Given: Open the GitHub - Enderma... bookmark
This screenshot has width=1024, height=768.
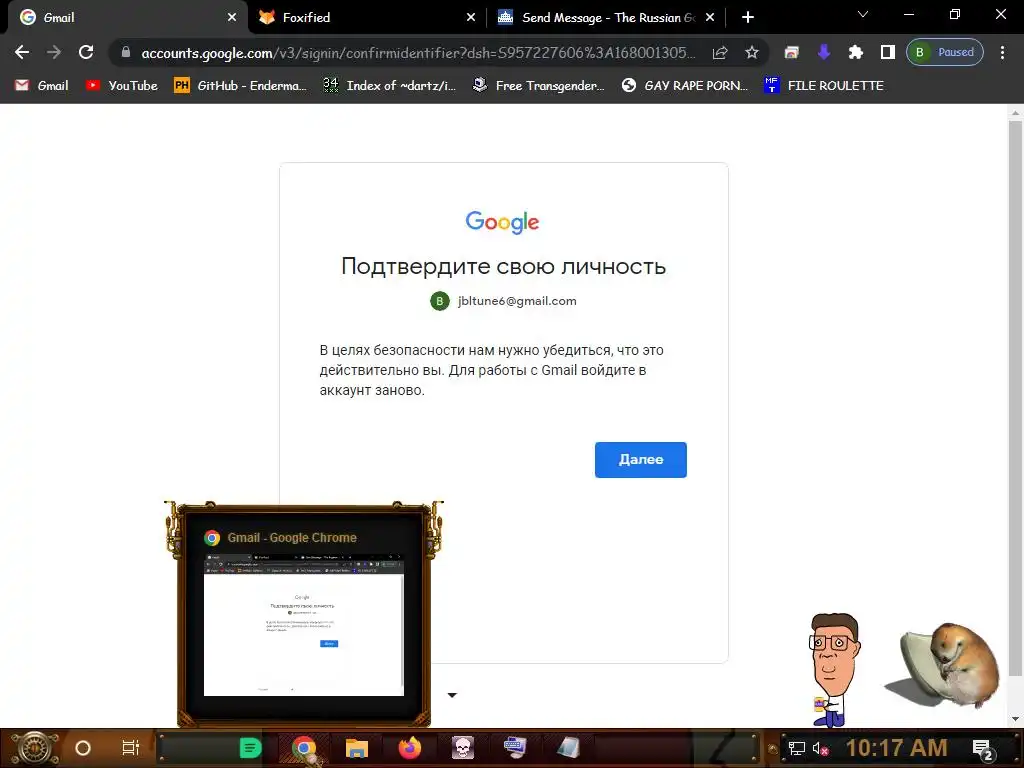Looking at the screenshot, I should tap(240, 86).
